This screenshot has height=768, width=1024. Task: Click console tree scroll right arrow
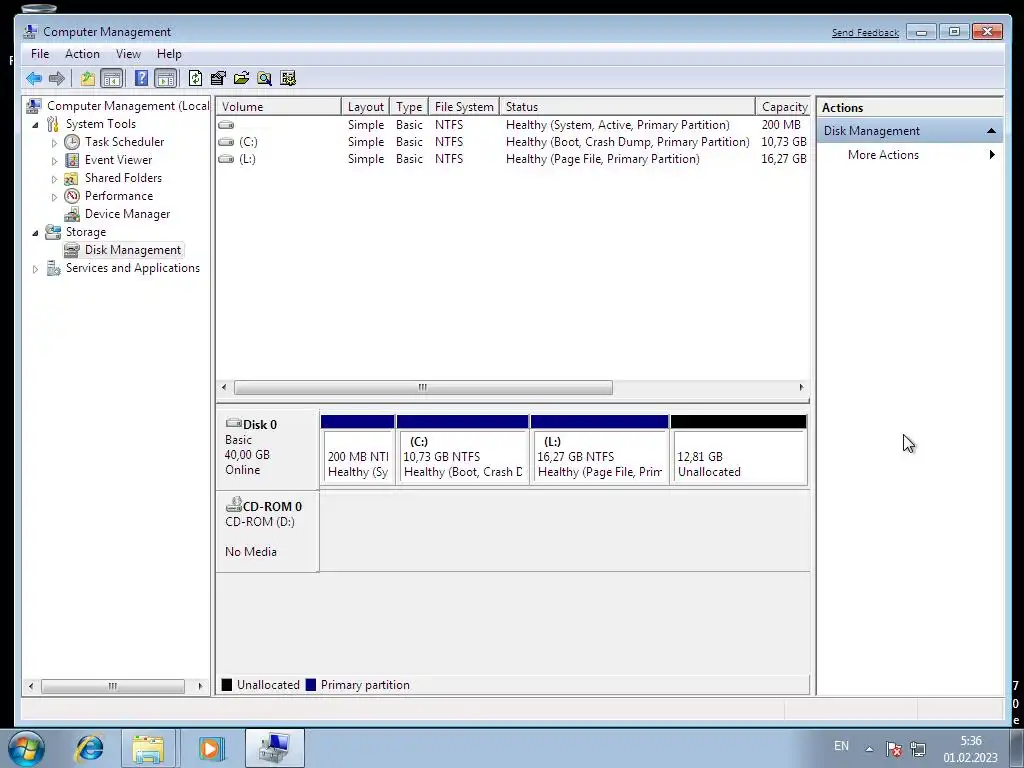point(200,686)
